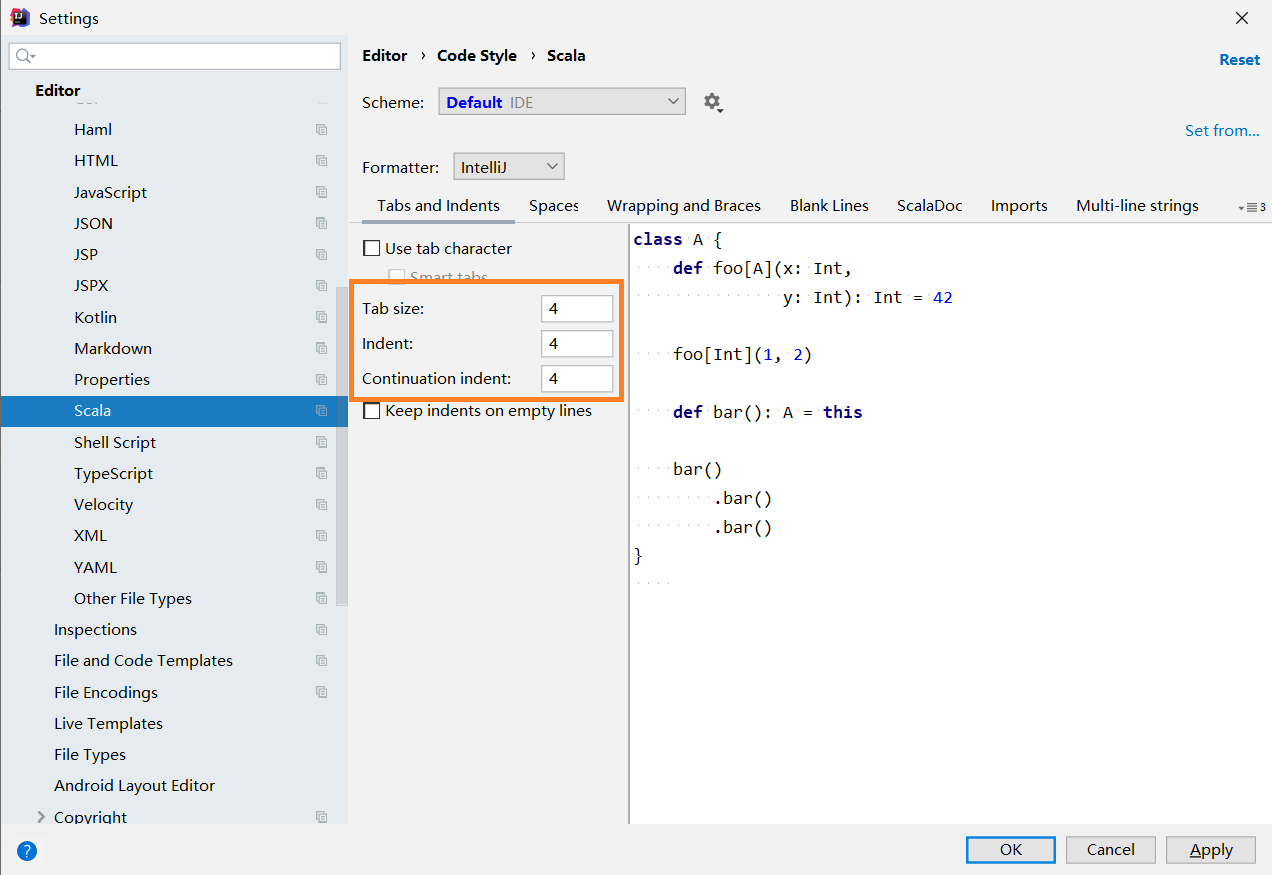The height and width of the screenshot is (875, 1272).
Task: Open File Encodings settings
Action: [106, 692]
